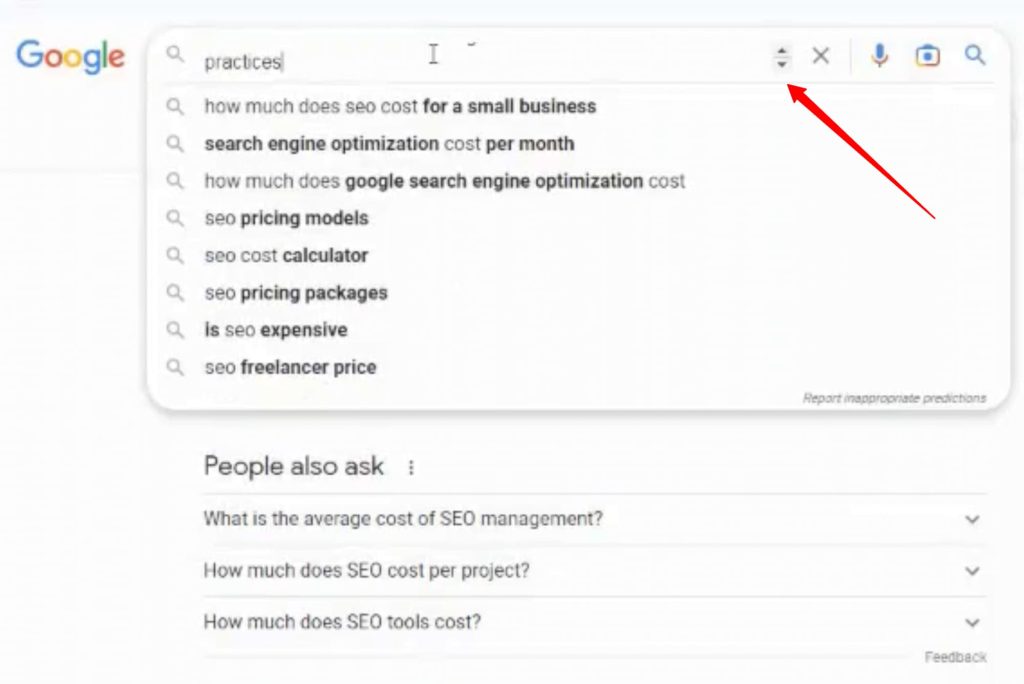Image resolution: width=1024 pixels, height=684 pixels.
Task: Open Google Lens via the camera icon
Action: coord(927,56)
